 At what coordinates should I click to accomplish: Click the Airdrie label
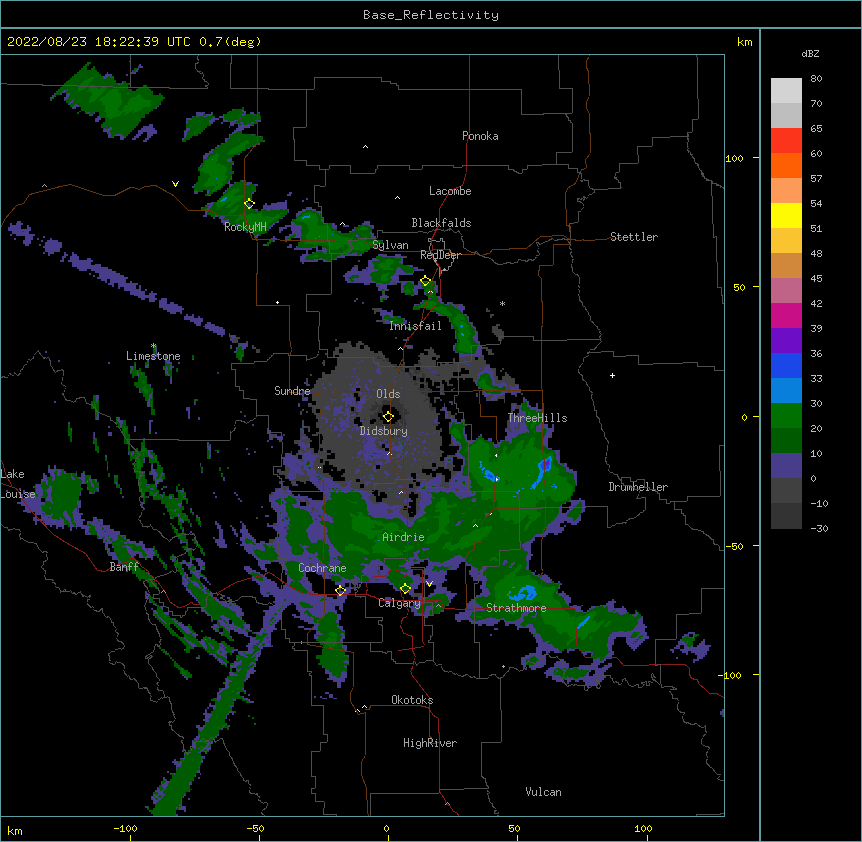pyautogui.click(x=404, y=537)
